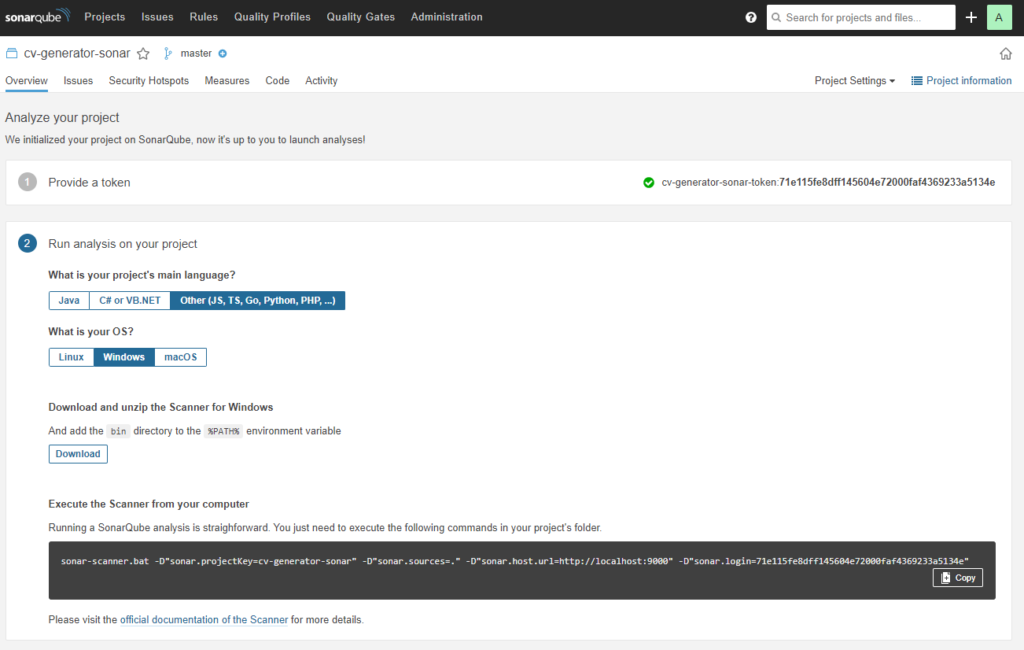
Task: Click the project folder icon beside cv-generator-sonar
Action: (x=12, y=53)
